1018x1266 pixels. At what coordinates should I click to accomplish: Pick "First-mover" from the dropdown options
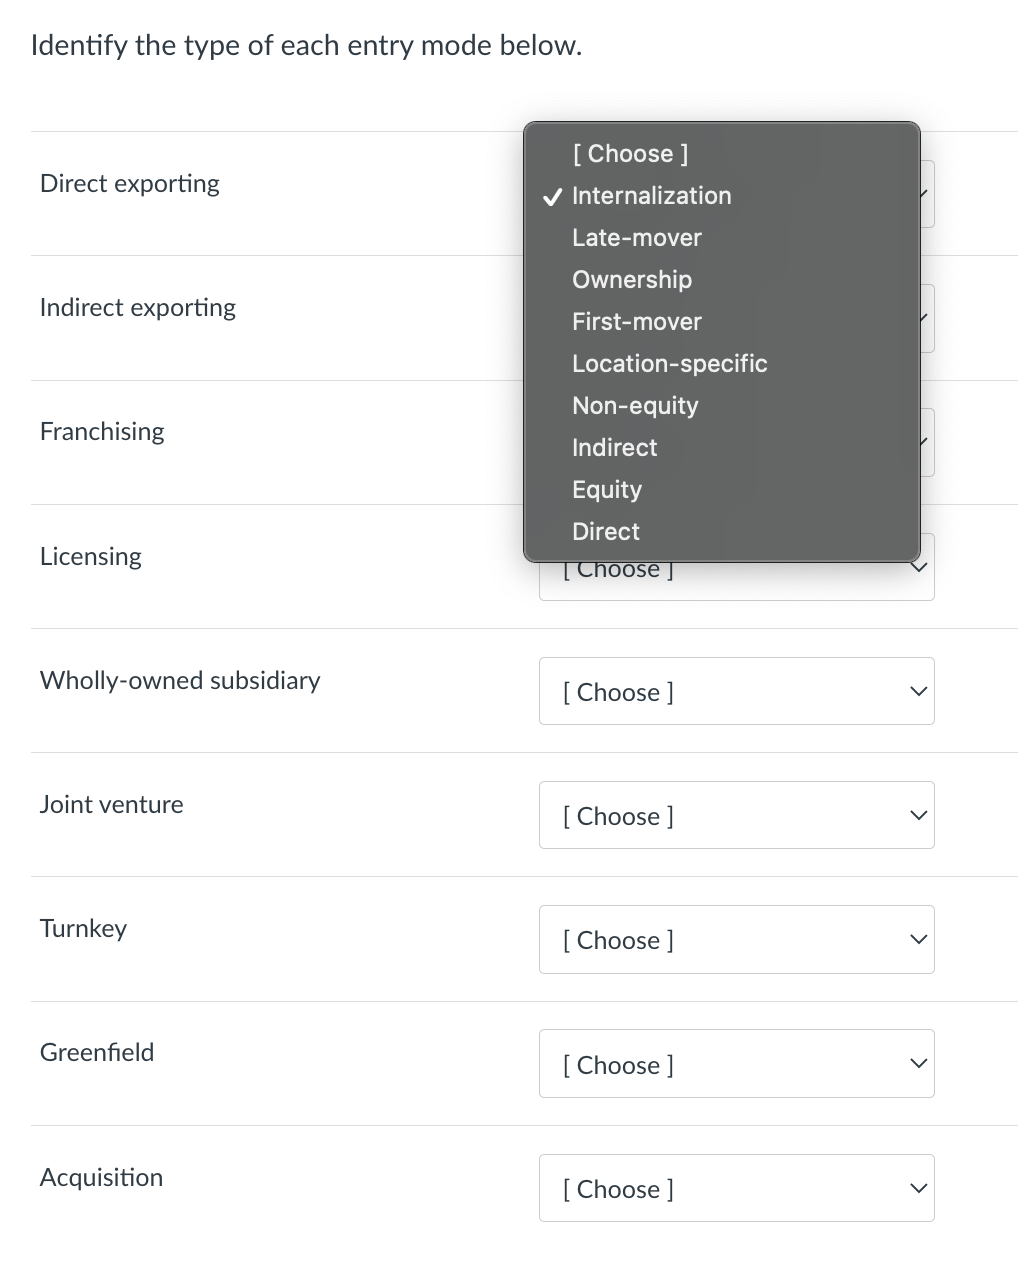(636, 321)
